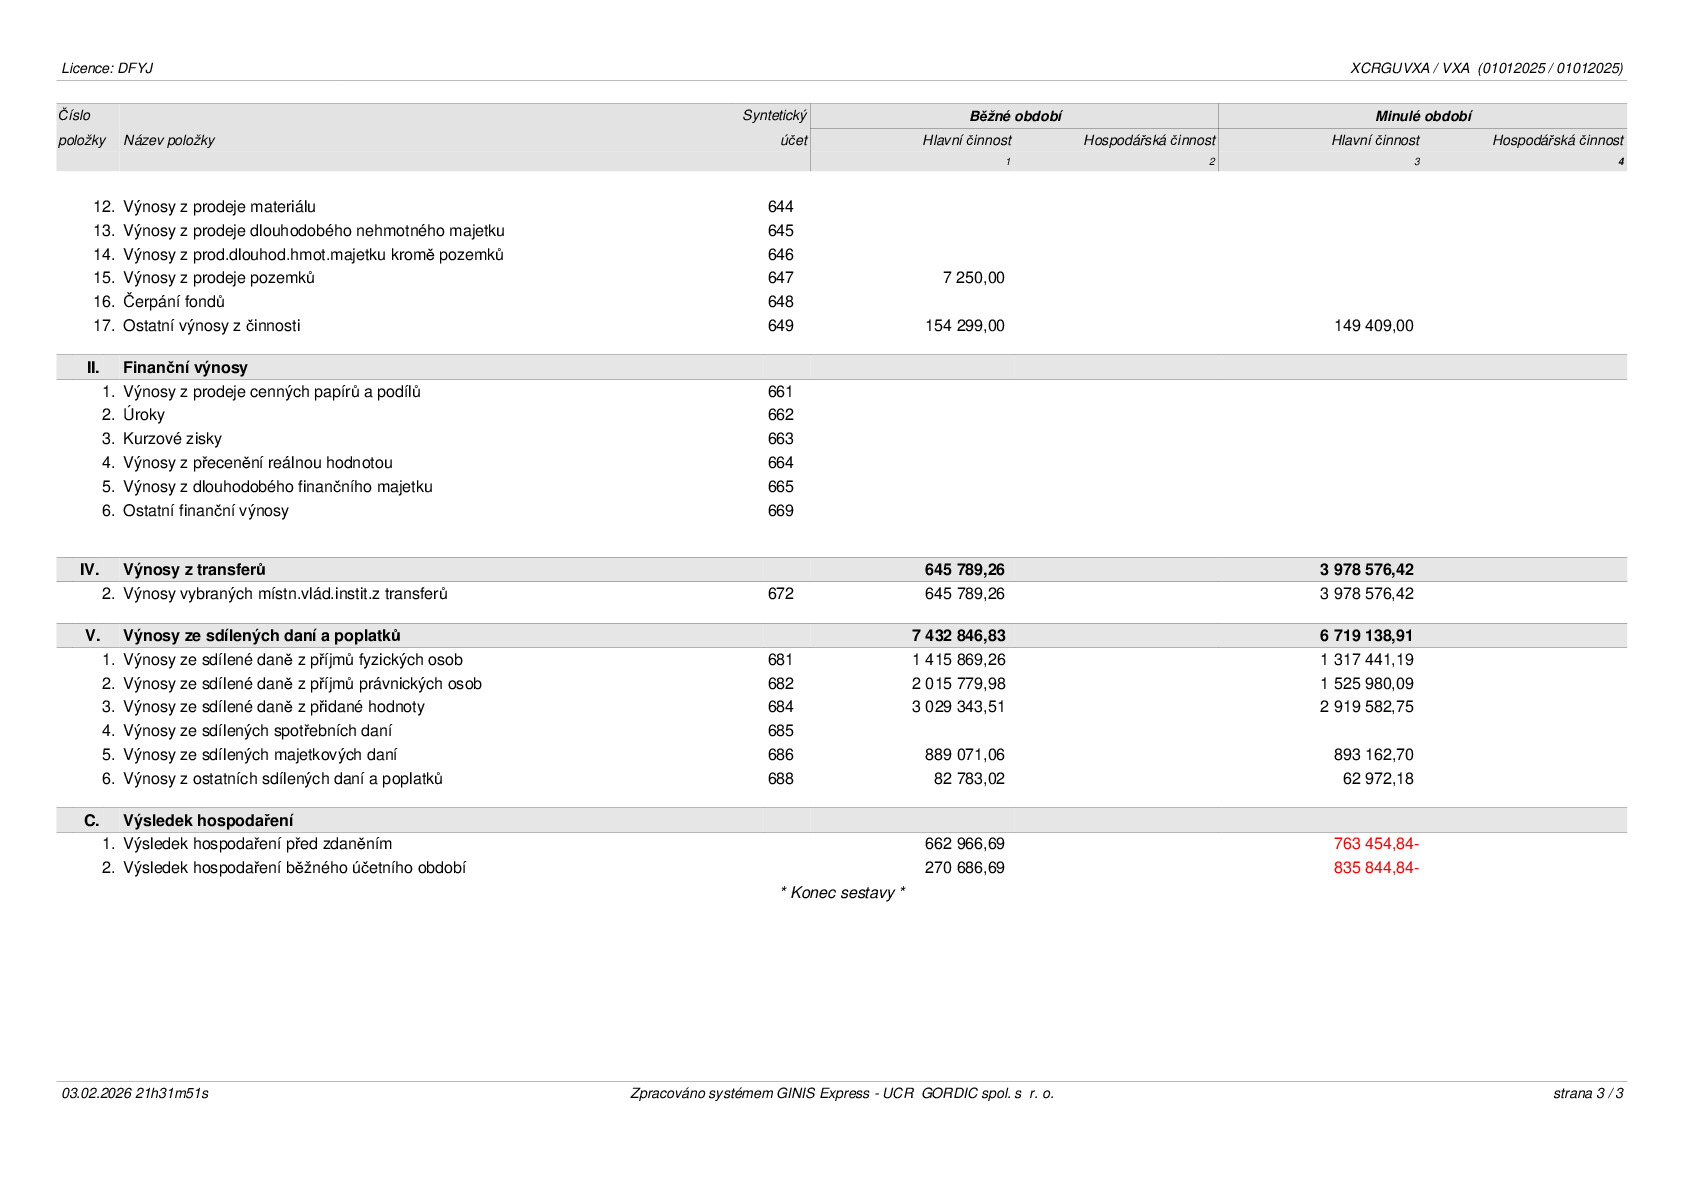This screenshot has width=1684, height=1190.
Task: Click the Čerpání fondů row label
Action: [x=174, y=302]
